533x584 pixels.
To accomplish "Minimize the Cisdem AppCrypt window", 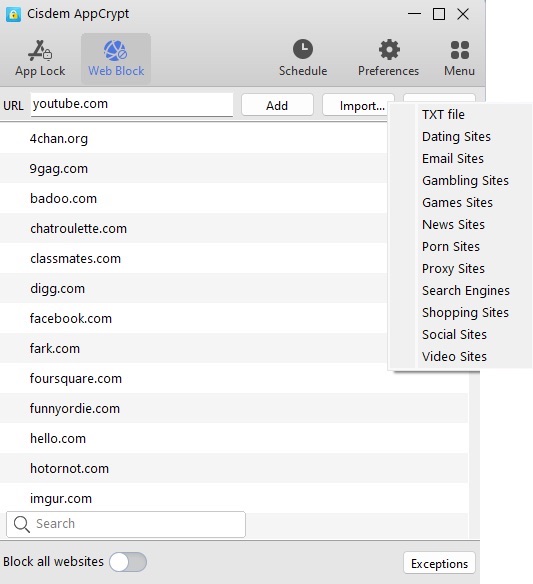I will (x=415, y=14).
